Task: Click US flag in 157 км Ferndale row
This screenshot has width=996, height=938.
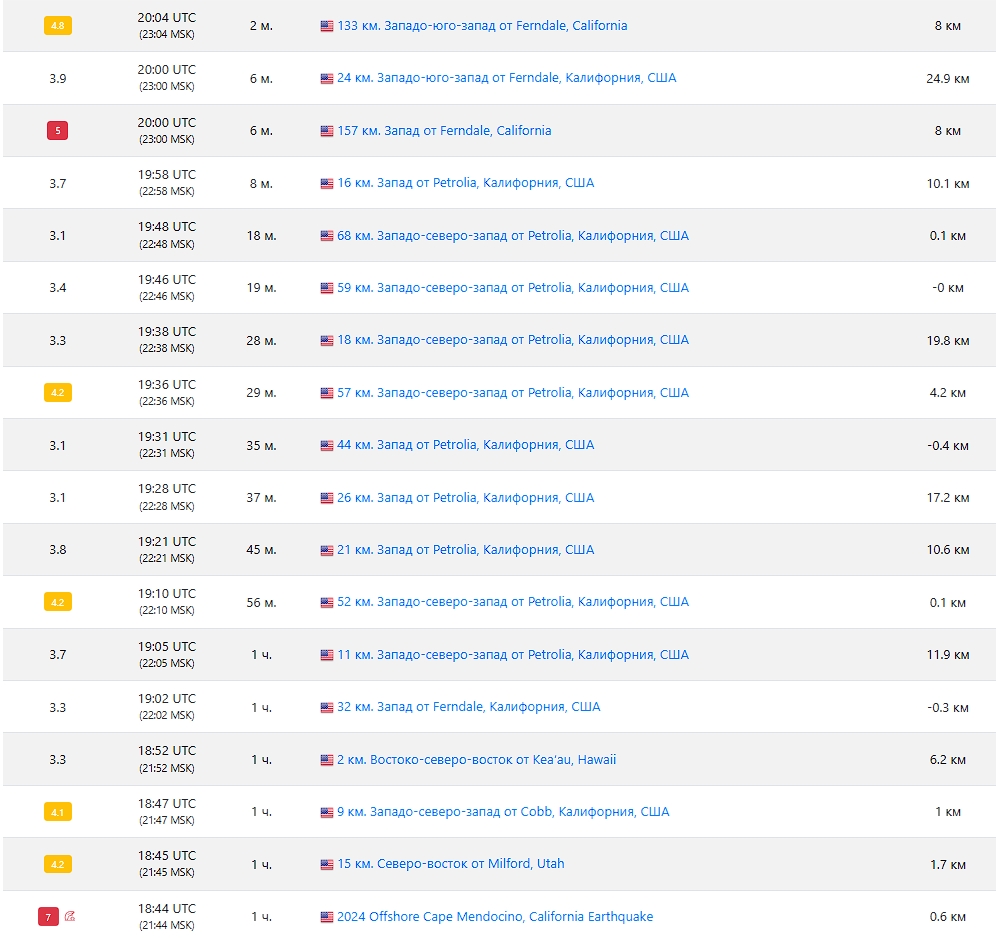Action: coord(326,131)
